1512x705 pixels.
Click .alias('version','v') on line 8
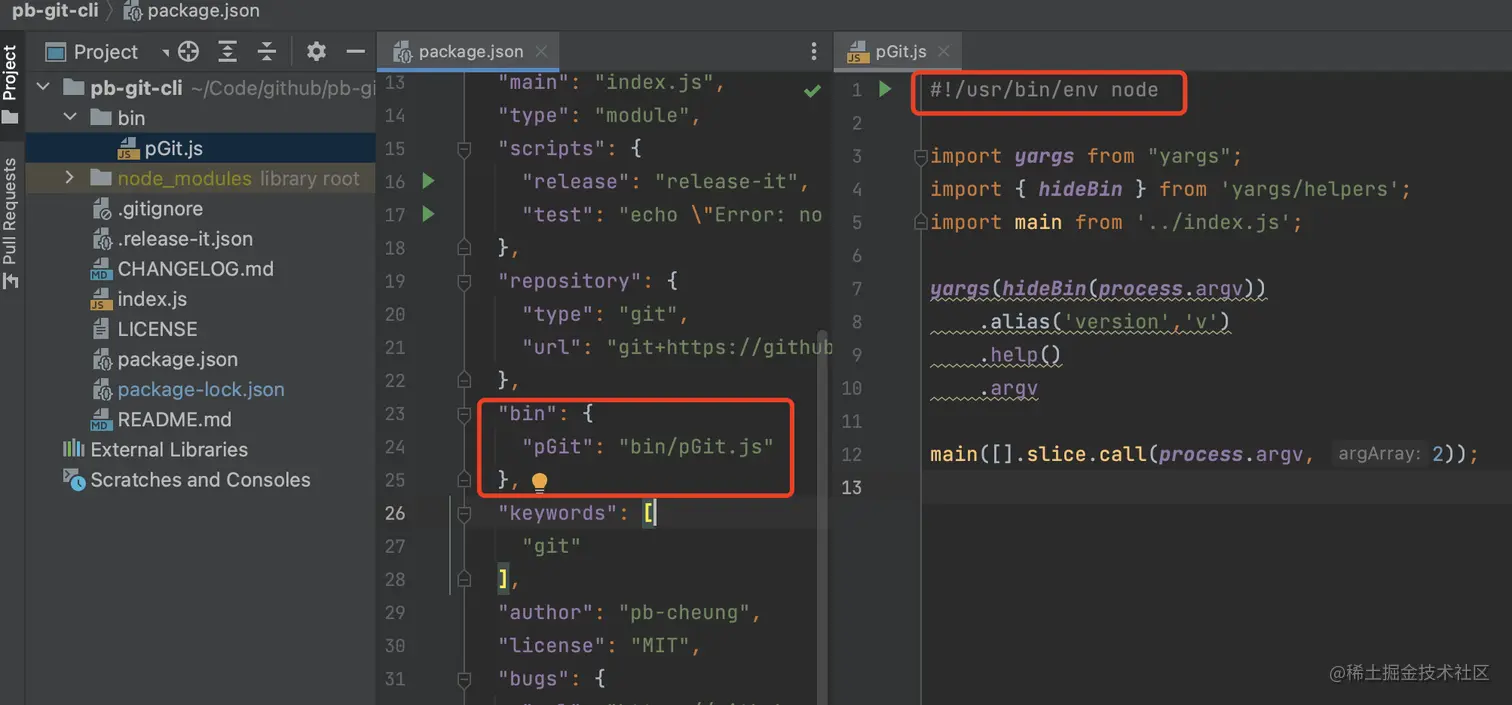[x=1104, y=322]
